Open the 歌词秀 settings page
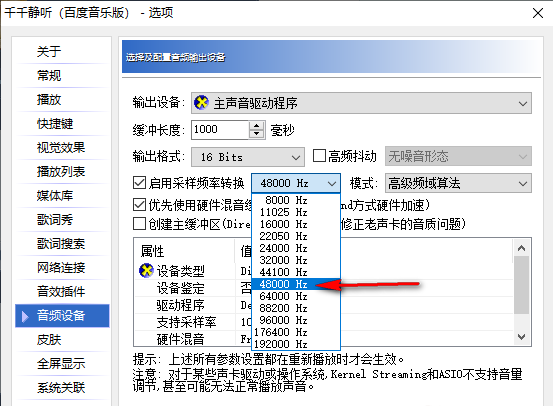 coord(55,220)
